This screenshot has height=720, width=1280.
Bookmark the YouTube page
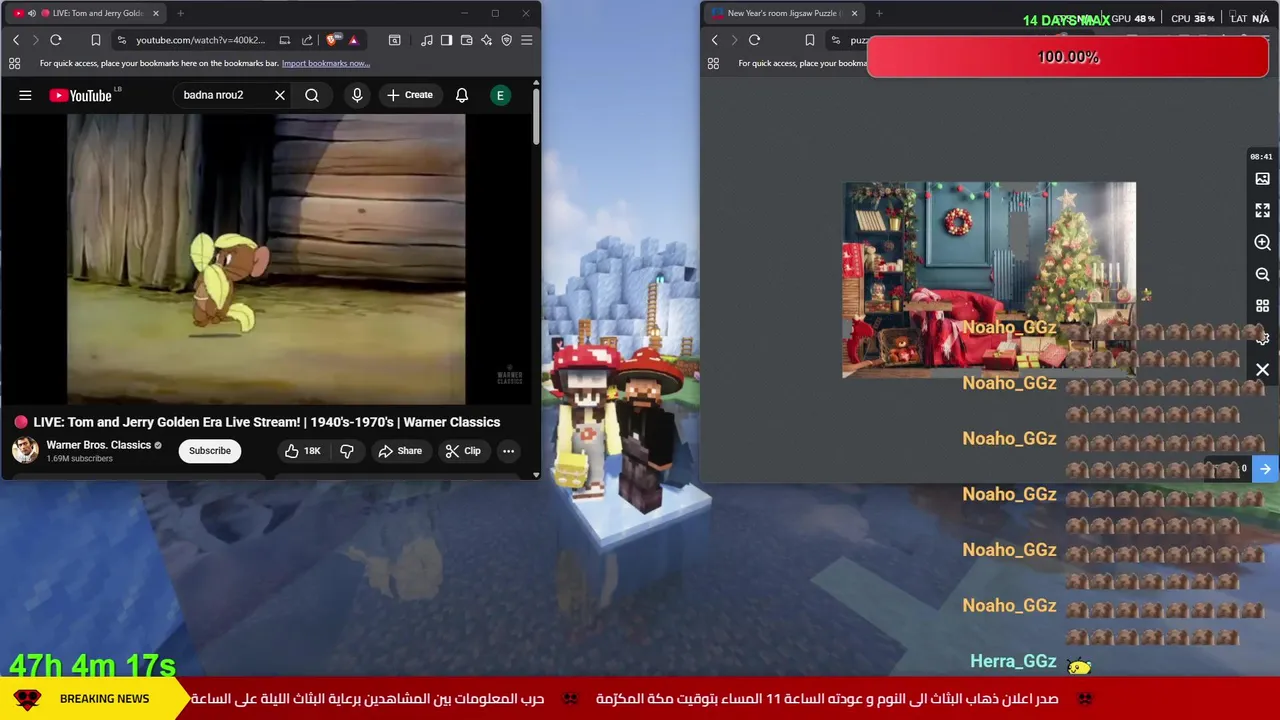click(96, 40)
